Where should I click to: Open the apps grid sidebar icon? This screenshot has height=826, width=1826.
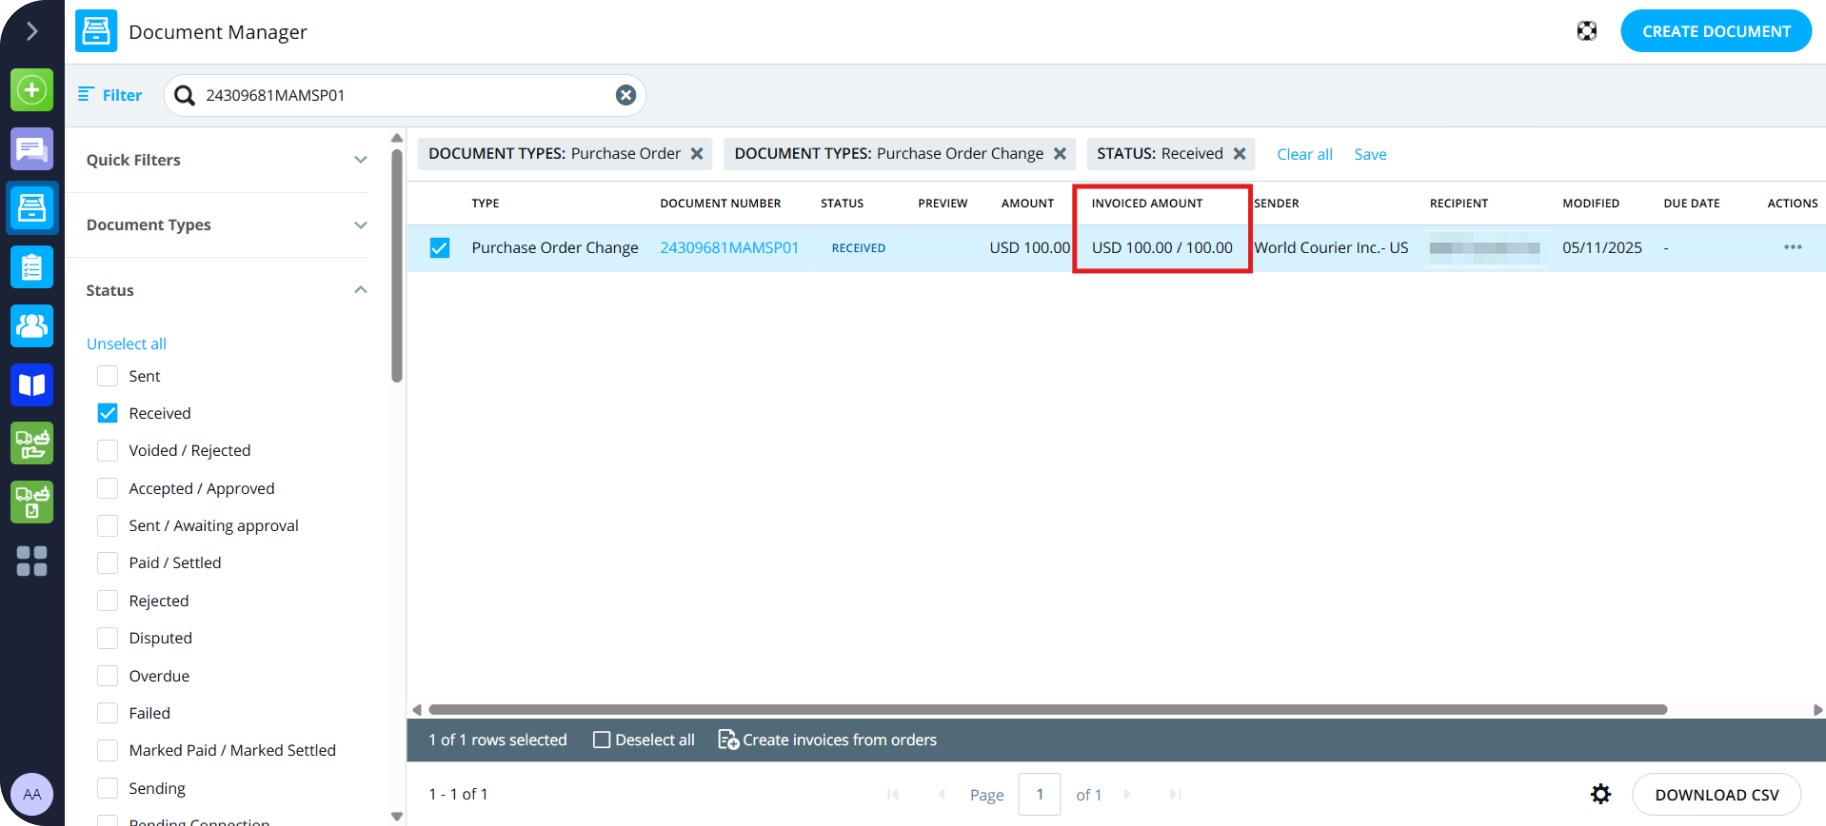(32, 561)
